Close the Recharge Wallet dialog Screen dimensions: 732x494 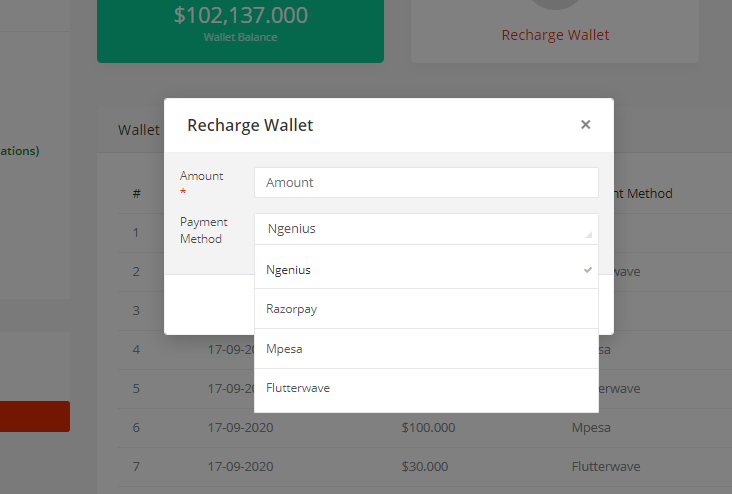click(x=585, y=125)
